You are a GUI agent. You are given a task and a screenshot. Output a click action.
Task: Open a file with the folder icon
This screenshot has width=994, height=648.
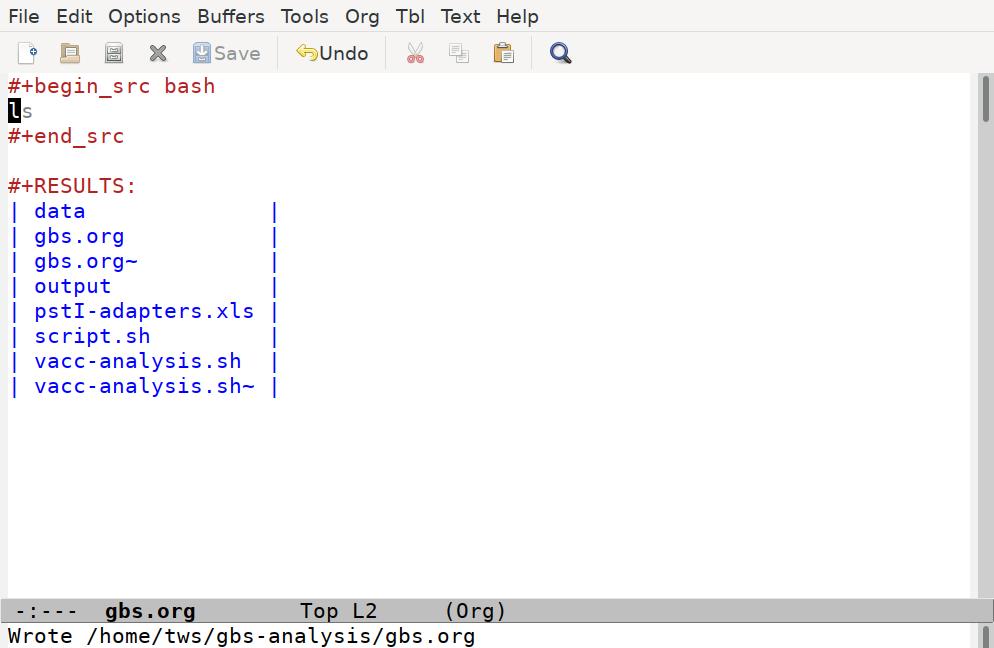[70, 53]
